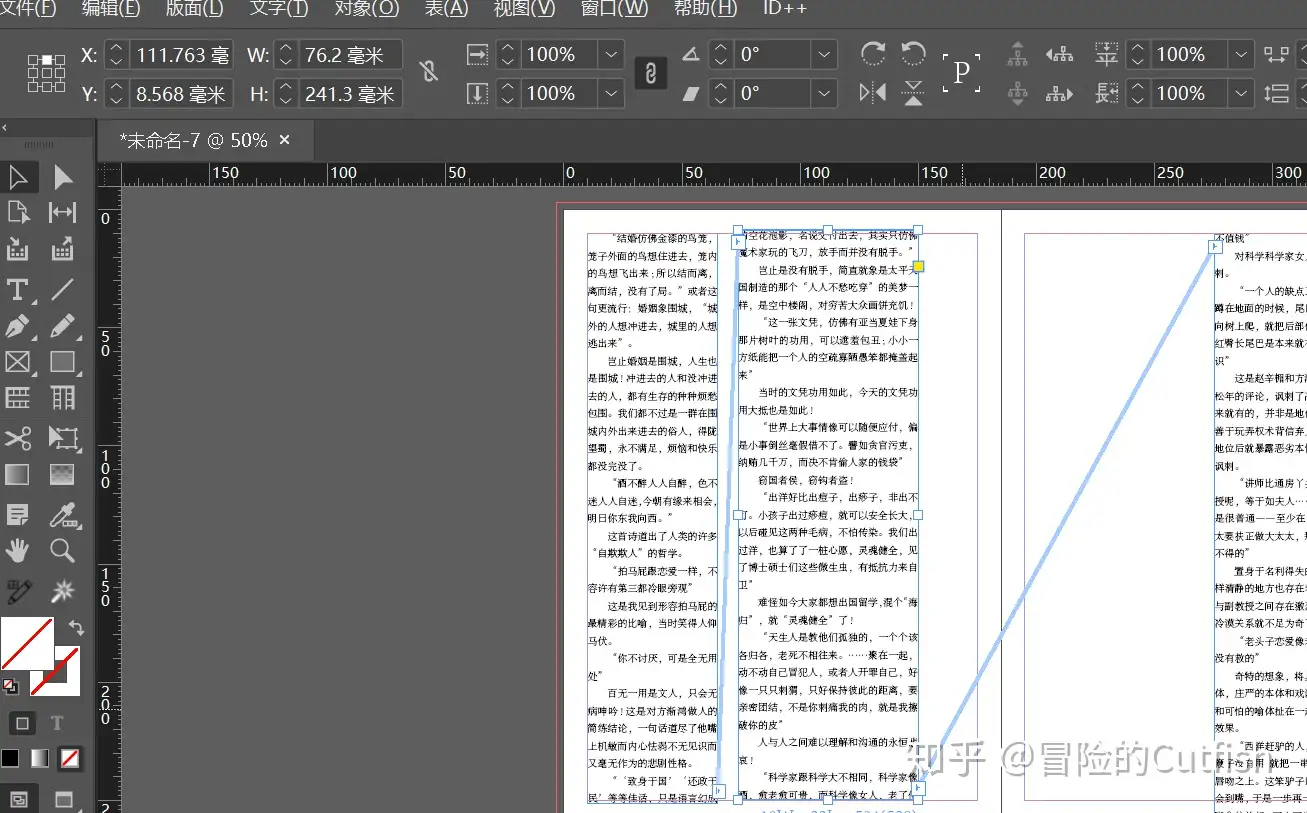The width and height of the screenshot is (1307, 813).
Task: Select the Scissors tool
Action: click(18, 438)
